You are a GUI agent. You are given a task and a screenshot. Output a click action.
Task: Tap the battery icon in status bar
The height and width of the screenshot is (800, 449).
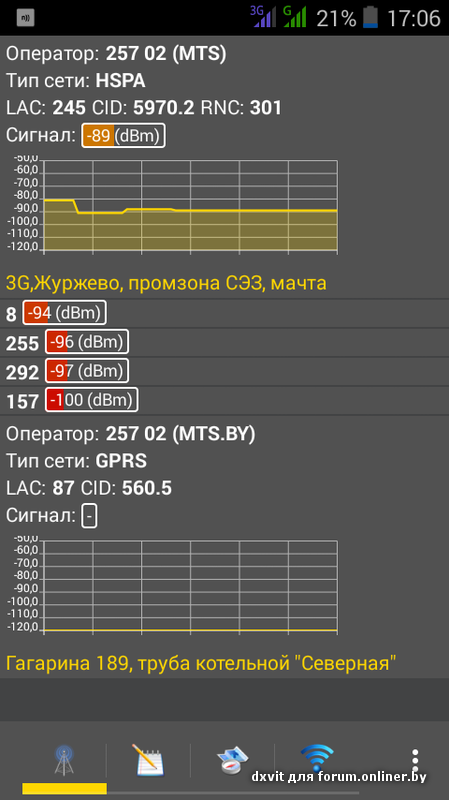tap(370, 17)
